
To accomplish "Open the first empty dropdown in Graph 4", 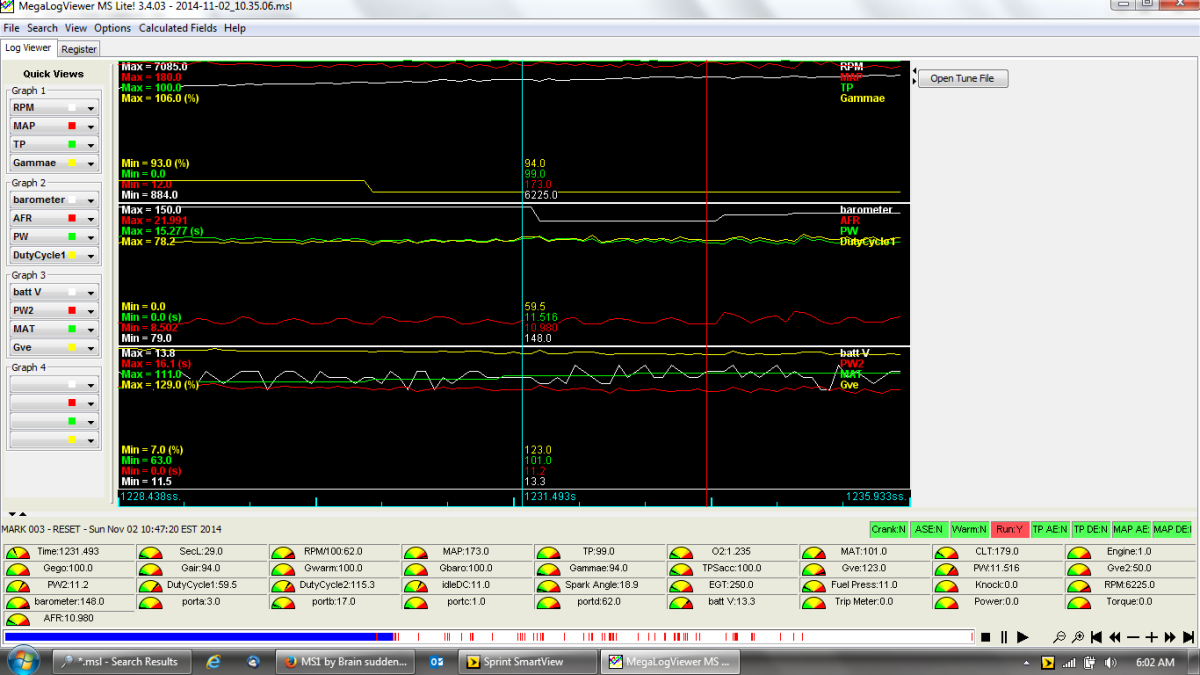I will 90,385.
